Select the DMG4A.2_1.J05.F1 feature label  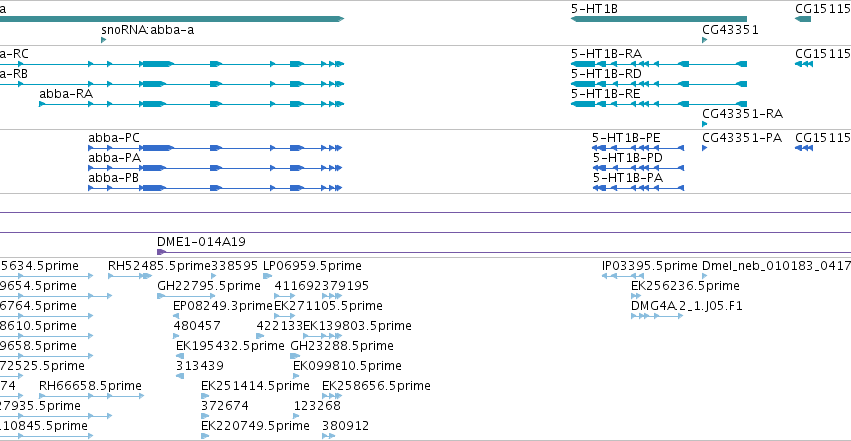click(687, 306)
